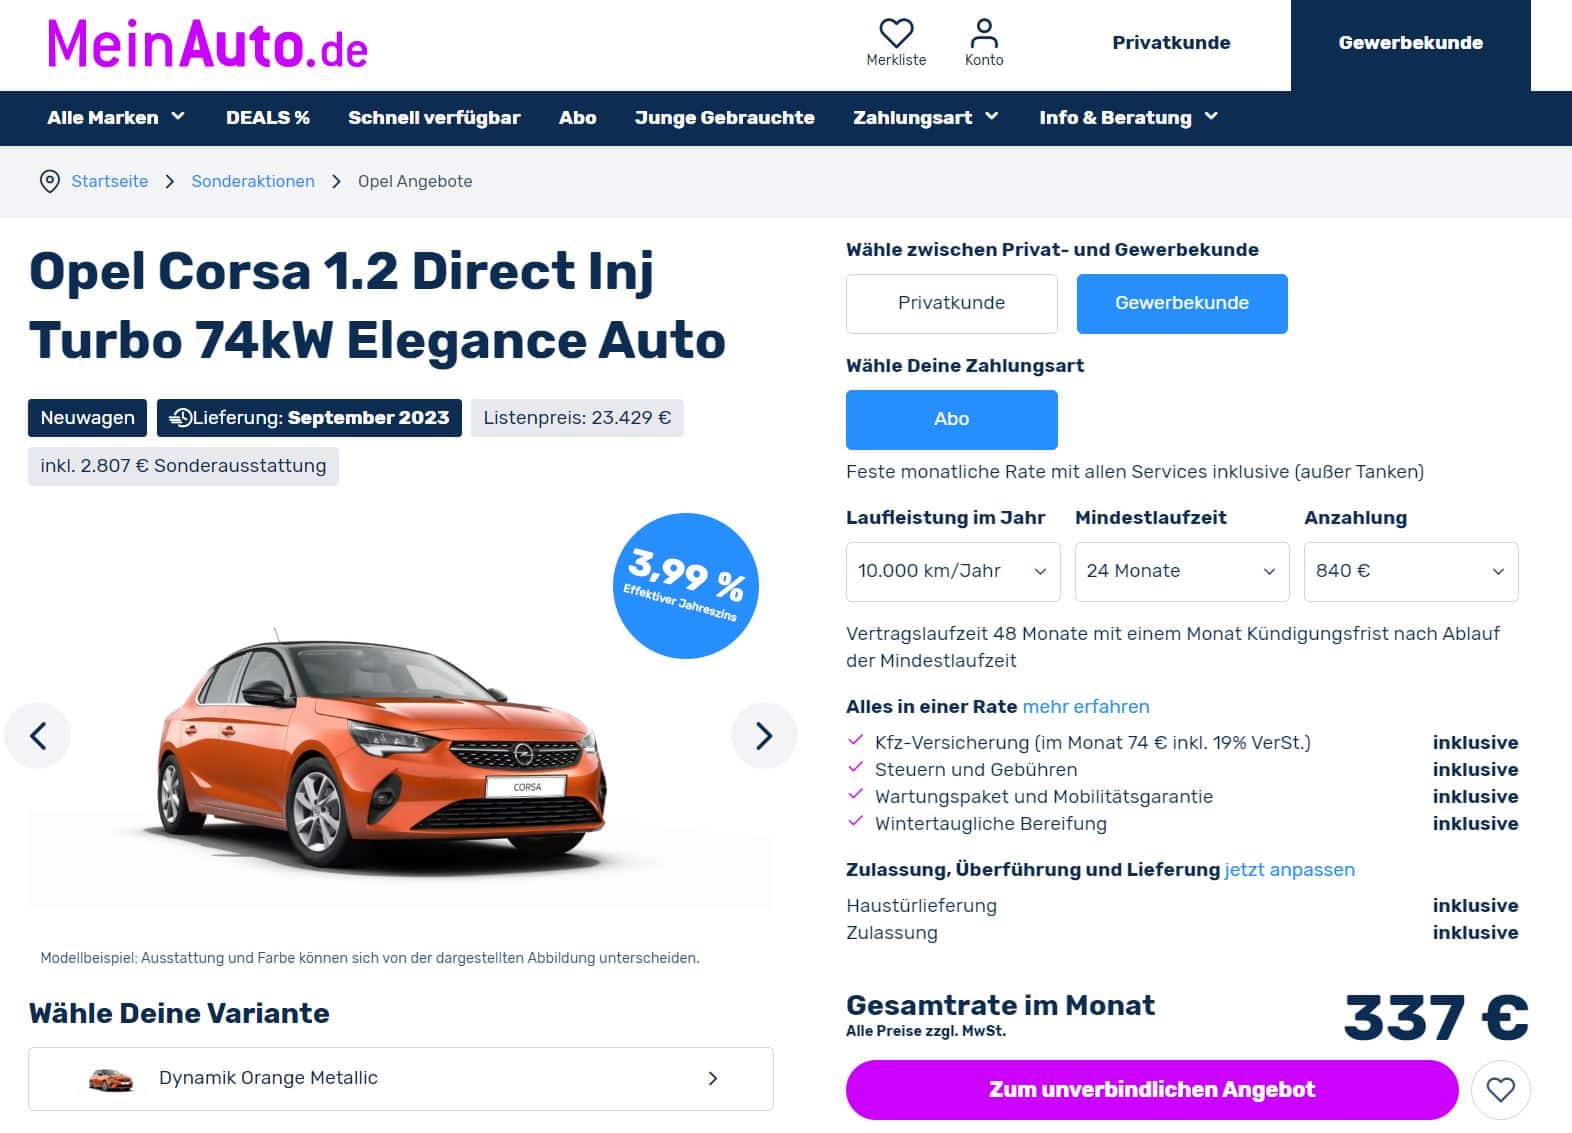Open Laufleistung im Jahr dropdown
The width and height of the screenshot is (1572, 1133).
coord(953,571)
